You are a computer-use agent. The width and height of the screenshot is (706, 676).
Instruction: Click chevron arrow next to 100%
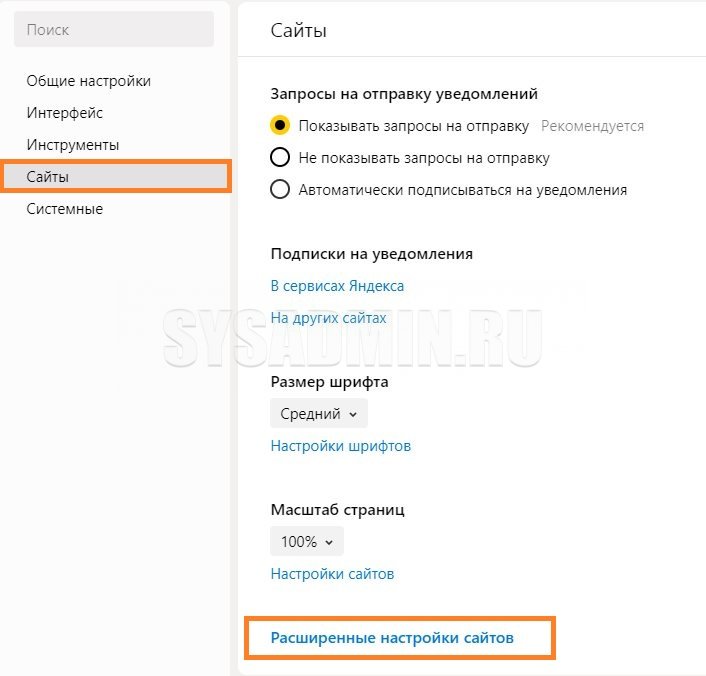[328, 543]
